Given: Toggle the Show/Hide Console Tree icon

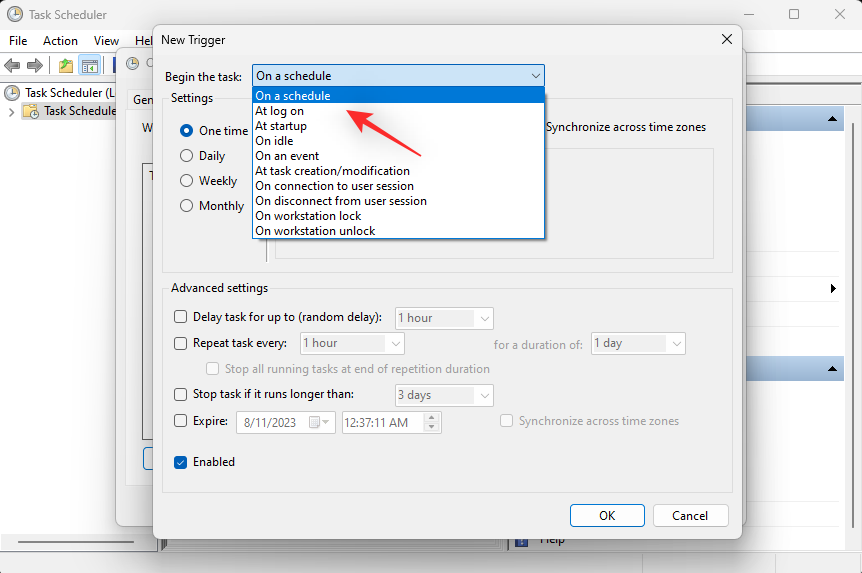Looking at the screenshot, I should (90, 66).
